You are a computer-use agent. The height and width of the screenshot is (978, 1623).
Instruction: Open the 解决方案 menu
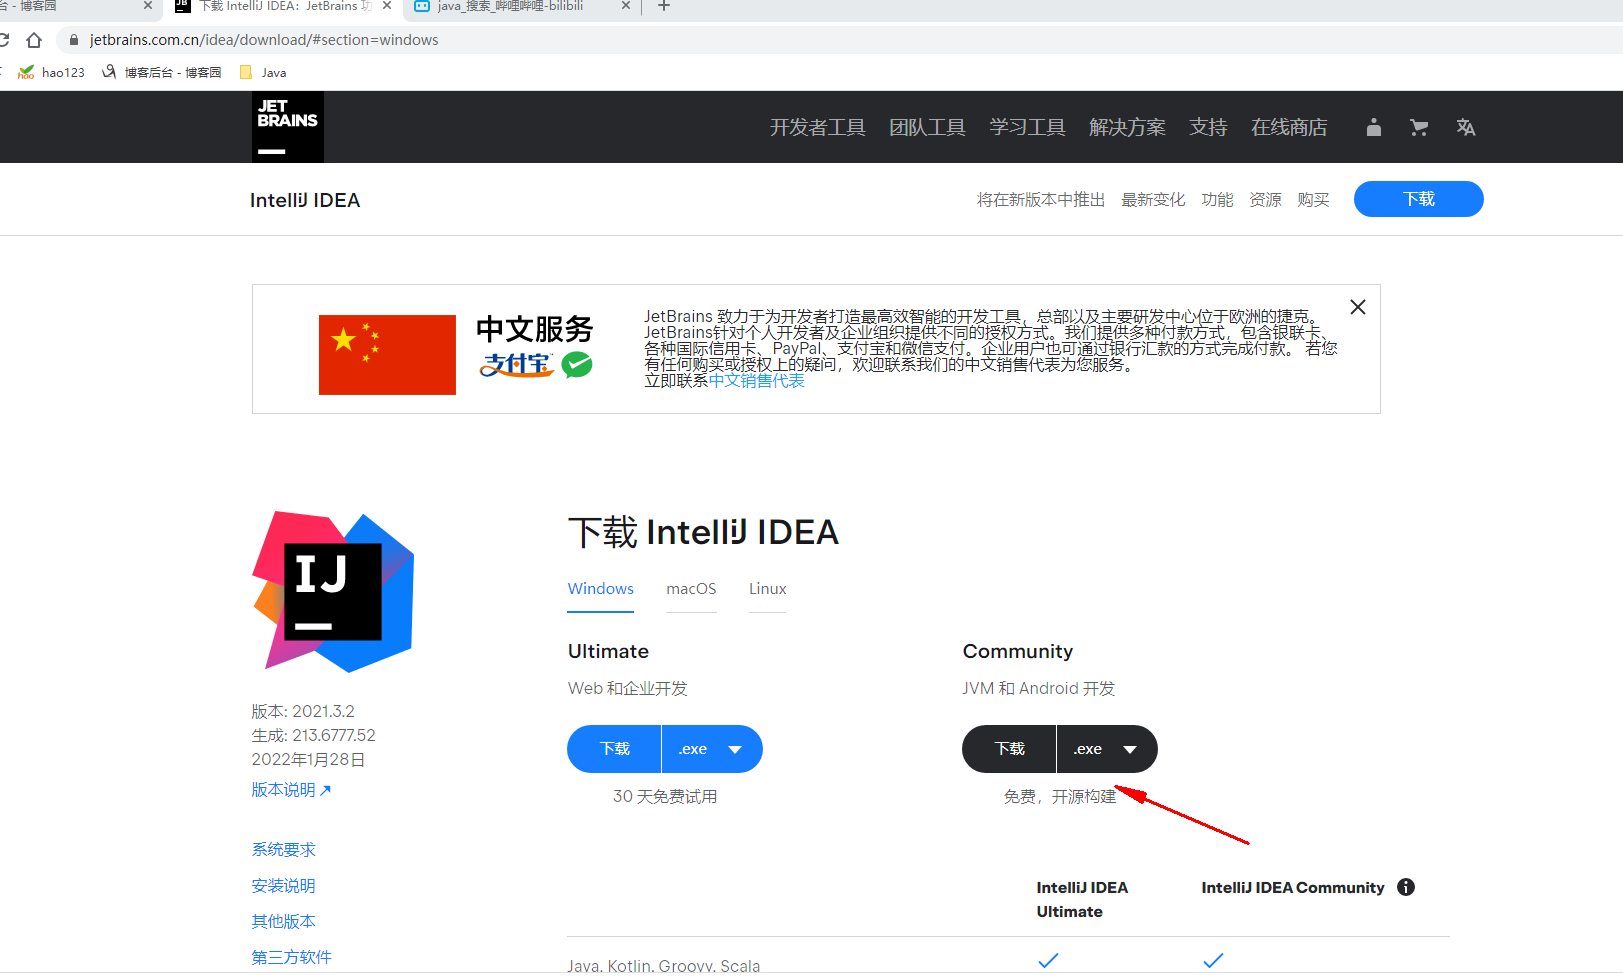(x=1127, y=127)
